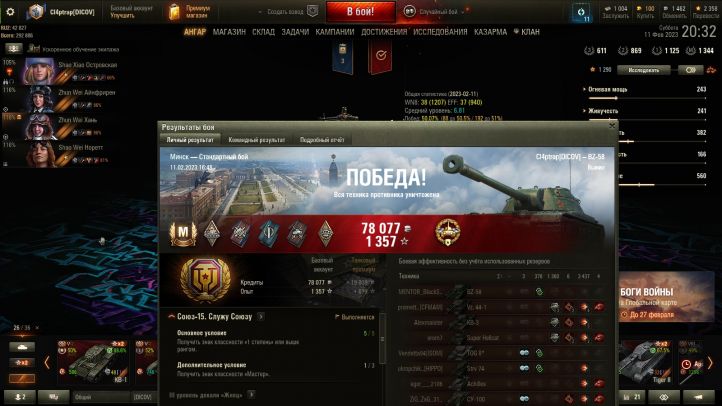Toggle the favorites filter below x2 filter
Viewport: 722px width, 406px height.
pos(22,379)
